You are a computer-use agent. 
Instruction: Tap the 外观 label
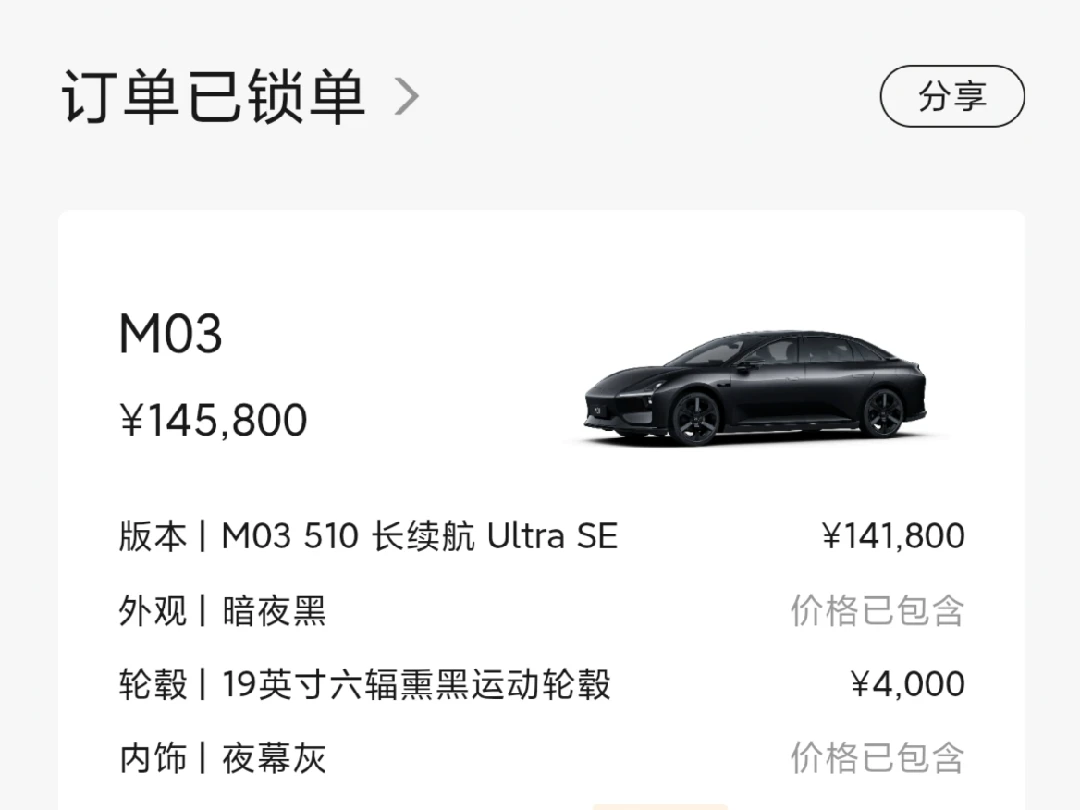click(152, 611)
